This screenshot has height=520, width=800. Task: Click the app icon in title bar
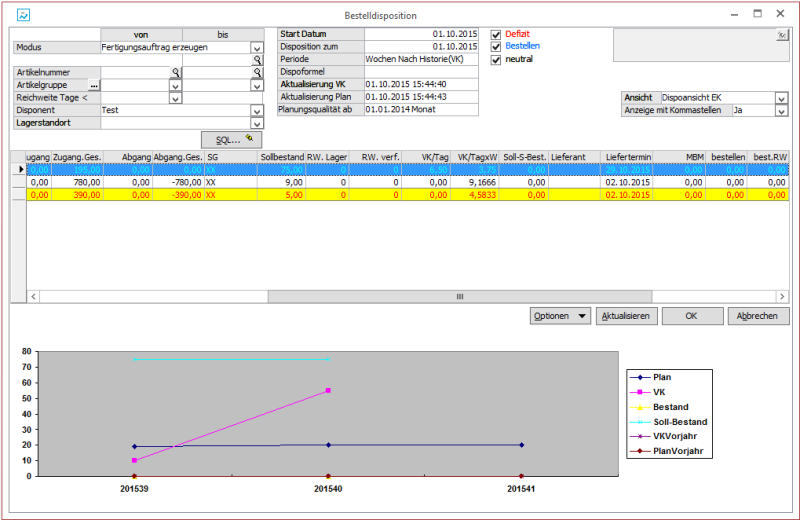pyautogui.click(x=23, y=15)
